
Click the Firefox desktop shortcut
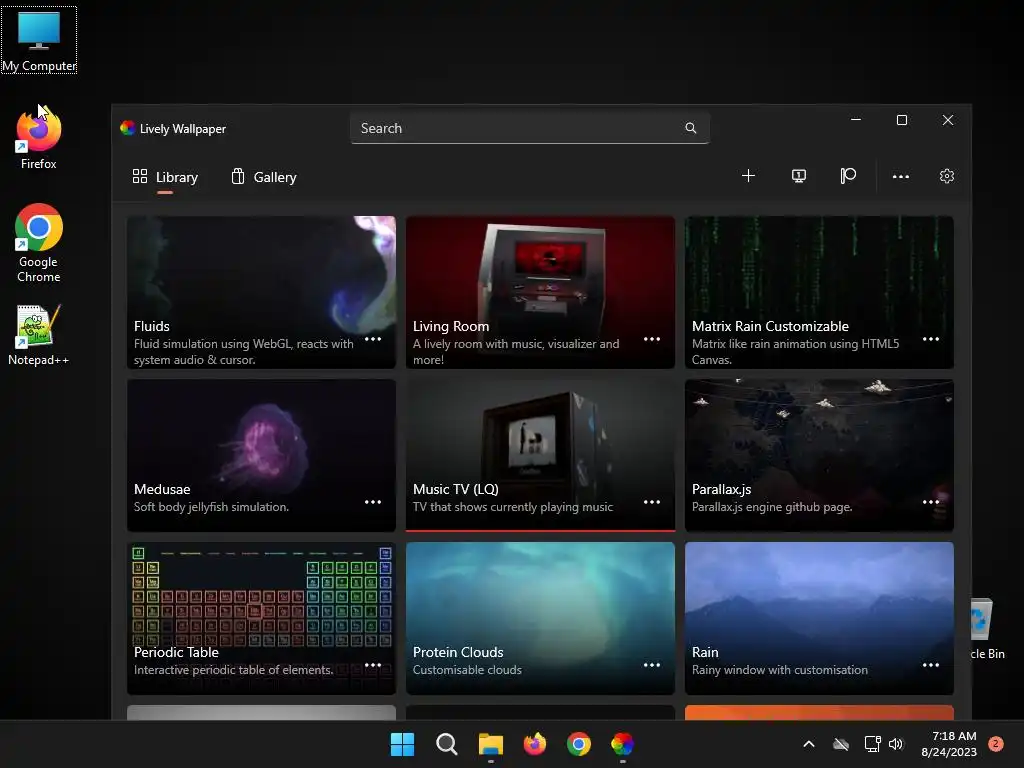click(39, 139)
